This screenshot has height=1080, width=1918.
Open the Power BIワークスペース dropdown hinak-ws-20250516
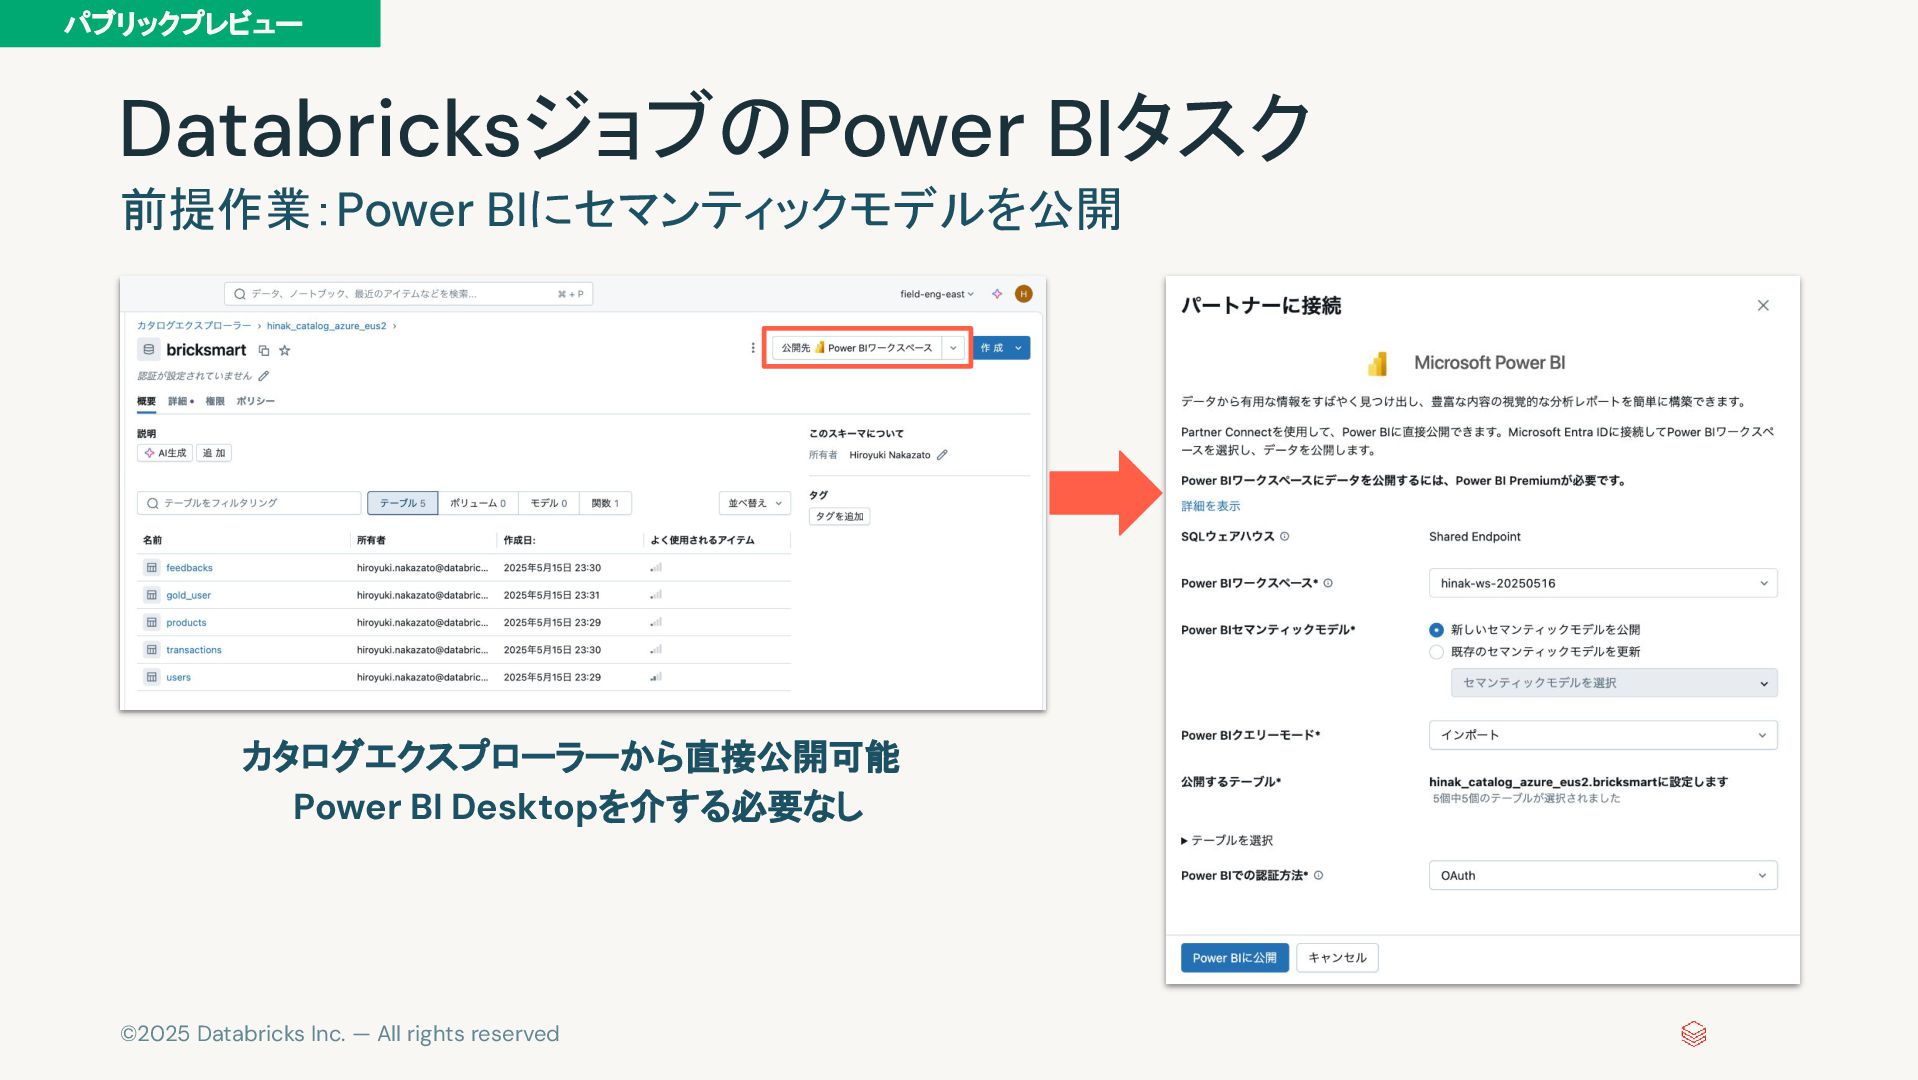pyautogui.click(x=1603, y=584)
